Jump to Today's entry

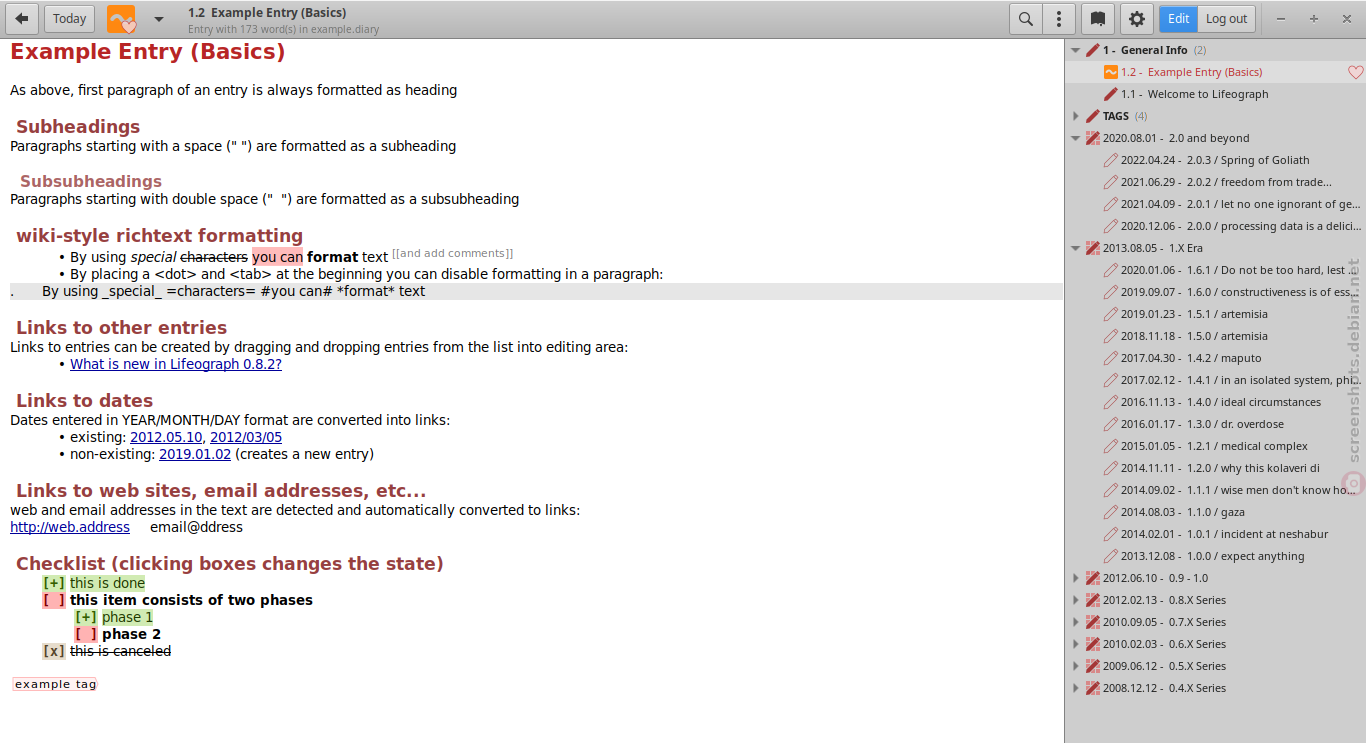tap(69, 19)
